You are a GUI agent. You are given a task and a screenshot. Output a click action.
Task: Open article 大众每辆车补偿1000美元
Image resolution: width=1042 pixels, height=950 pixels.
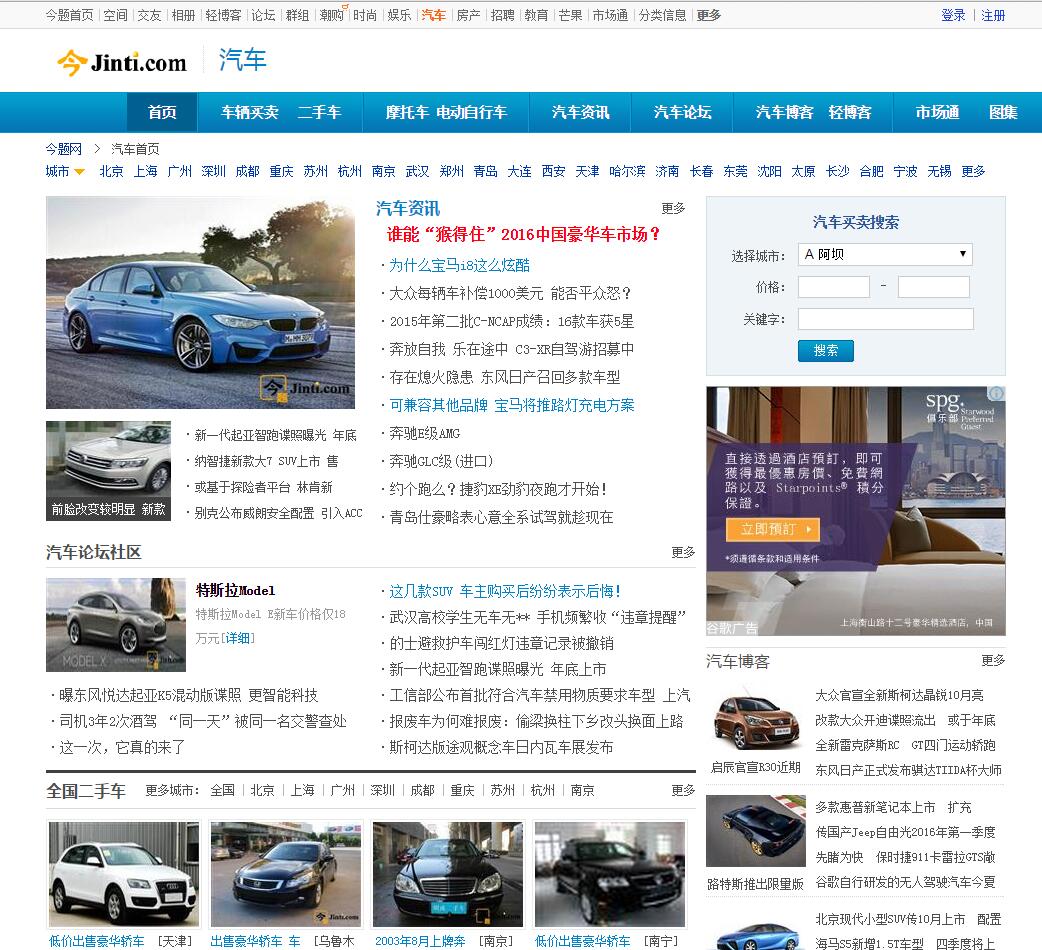[510, 294]
